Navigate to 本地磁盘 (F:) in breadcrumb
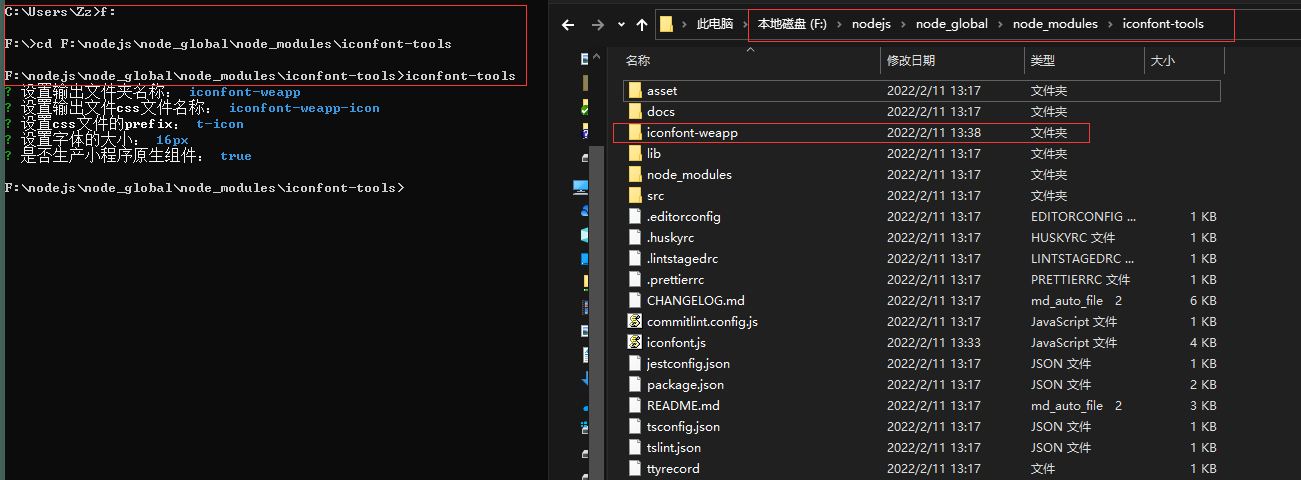1301x480 pixels. [790, 24]
